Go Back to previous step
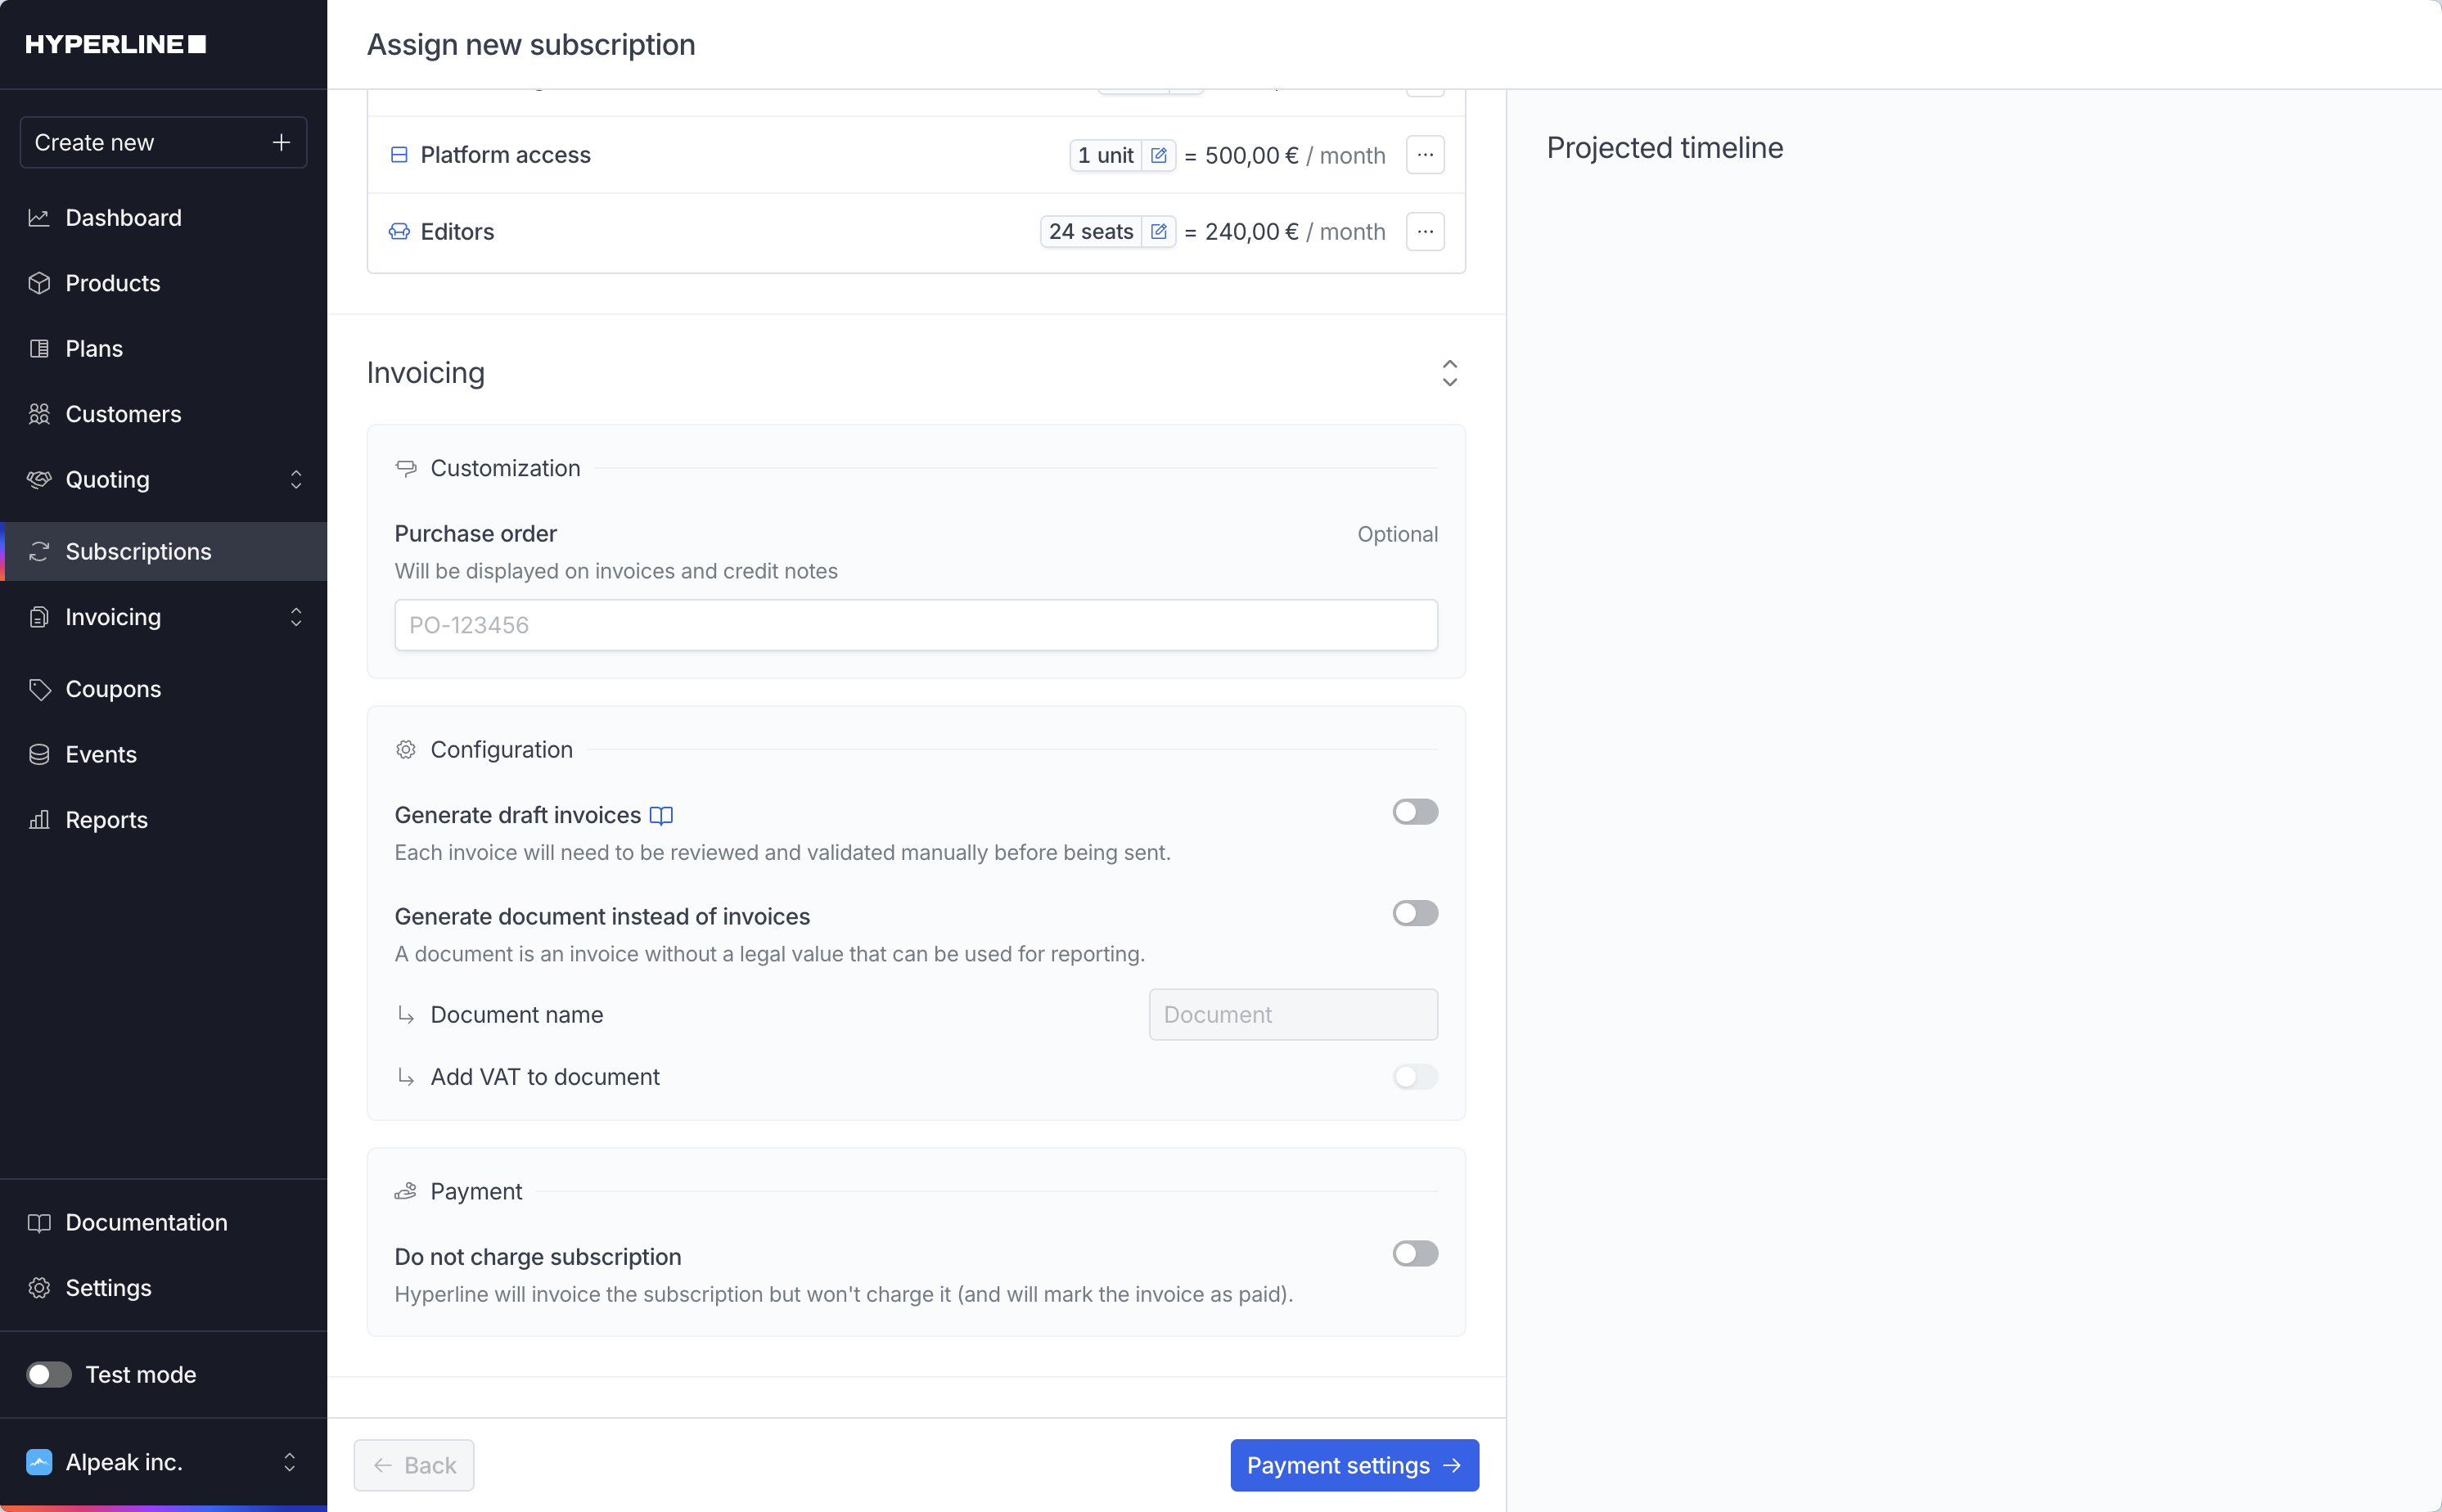Viewport: 2442px width, 1512px height. tap(414, 1465)
